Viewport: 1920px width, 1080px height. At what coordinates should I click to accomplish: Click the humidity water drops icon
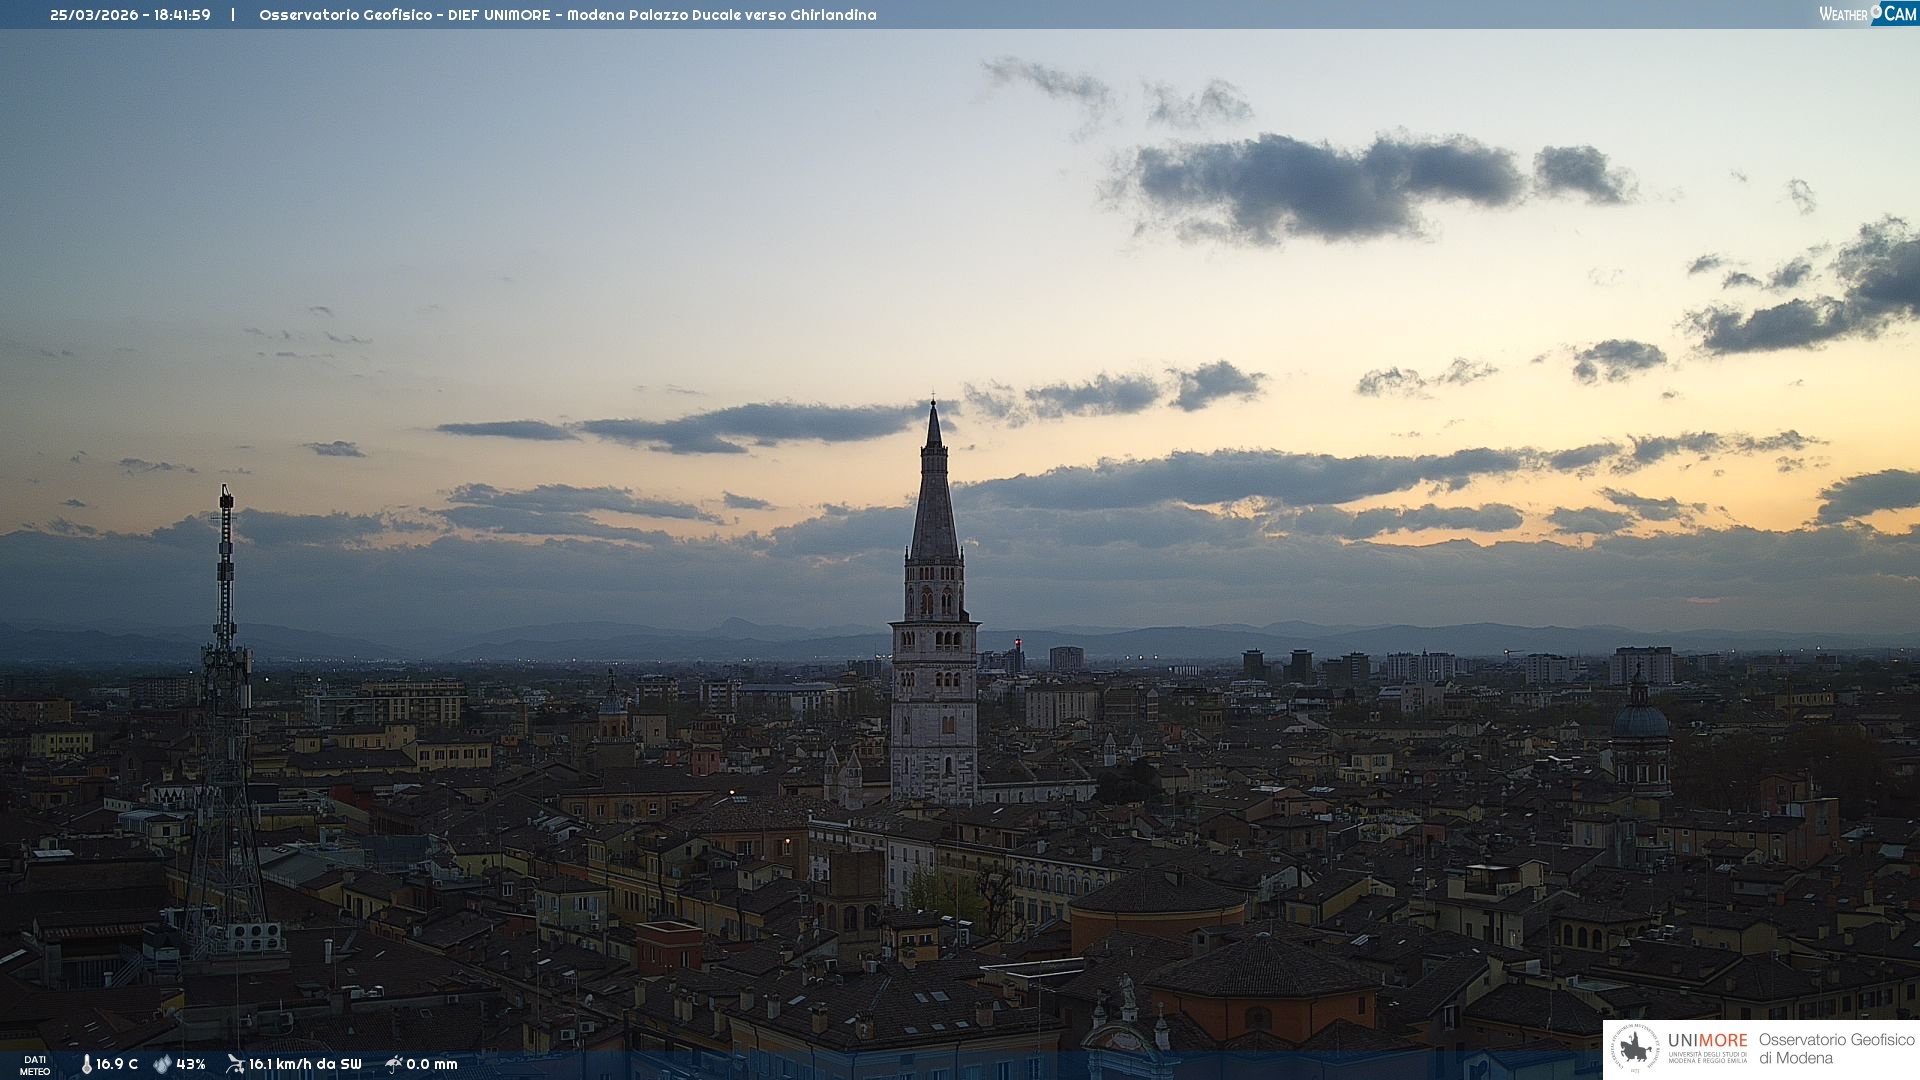pos(162,1064)
